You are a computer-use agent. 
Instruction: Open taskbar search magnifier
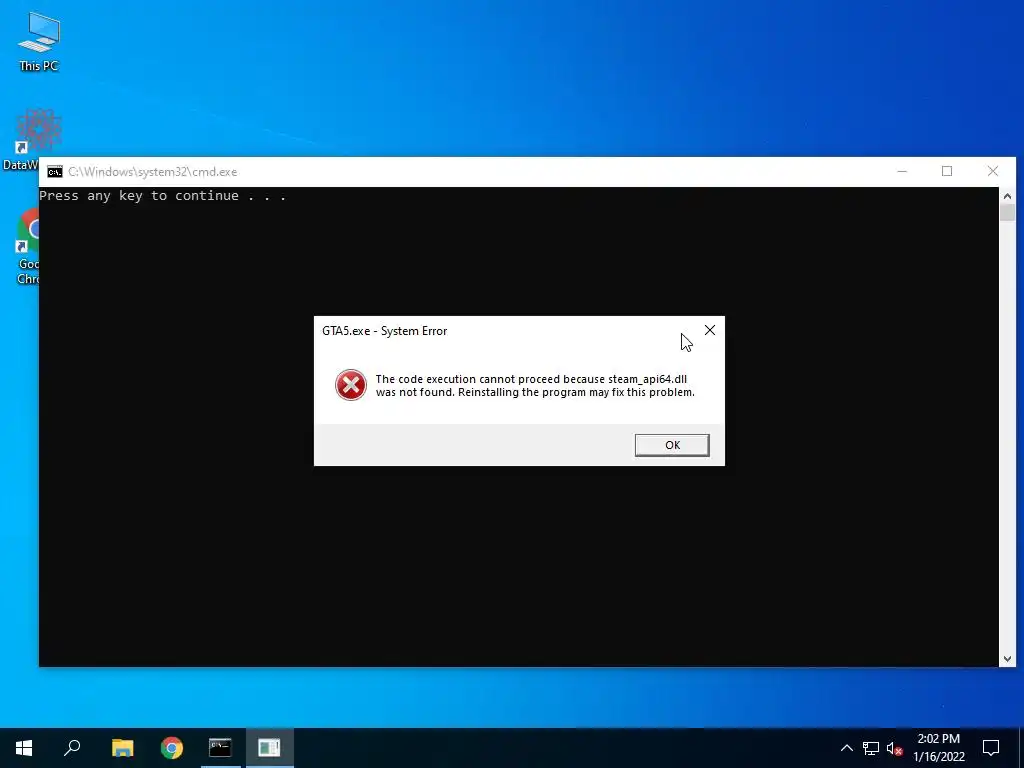click(72, 748)
